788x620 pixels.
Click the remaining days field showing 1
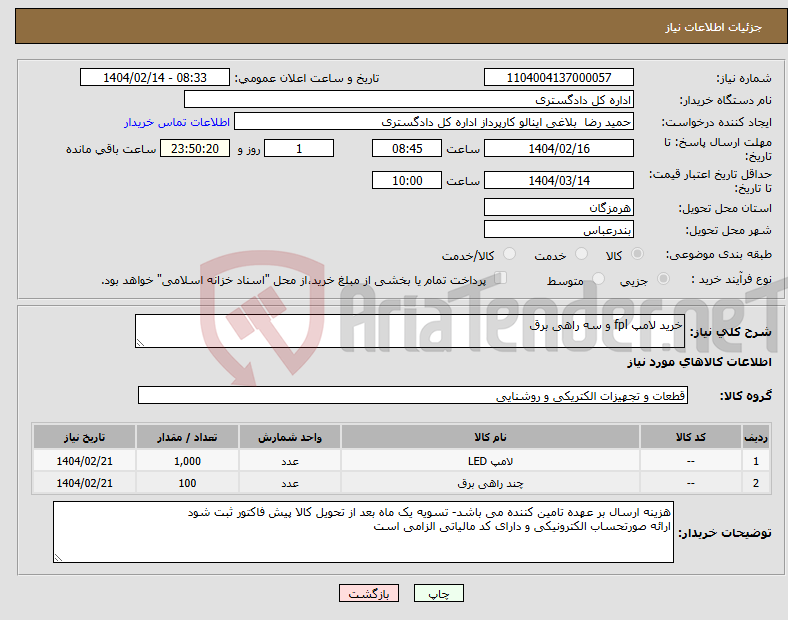pyautogui.click(x=299, y=148)
